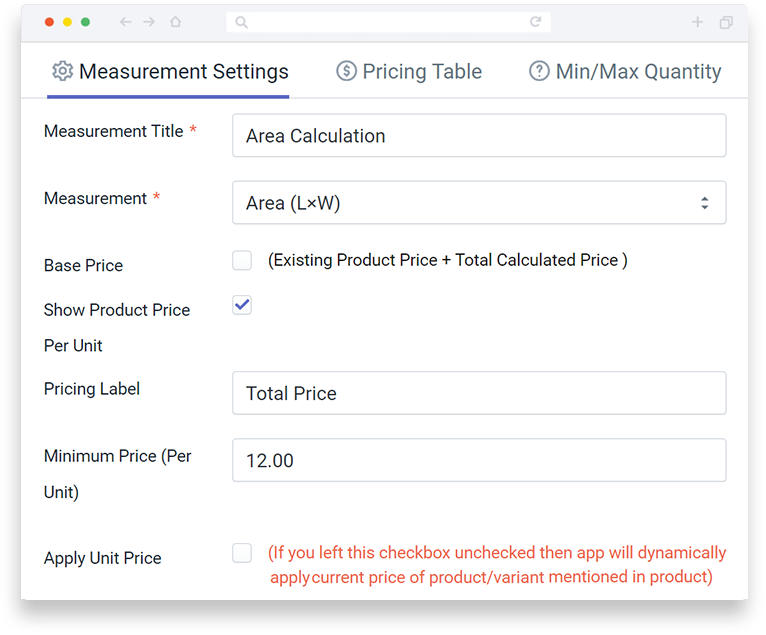Click the browser forward arrow
766x635 pixels.
(x=149, y=22)
